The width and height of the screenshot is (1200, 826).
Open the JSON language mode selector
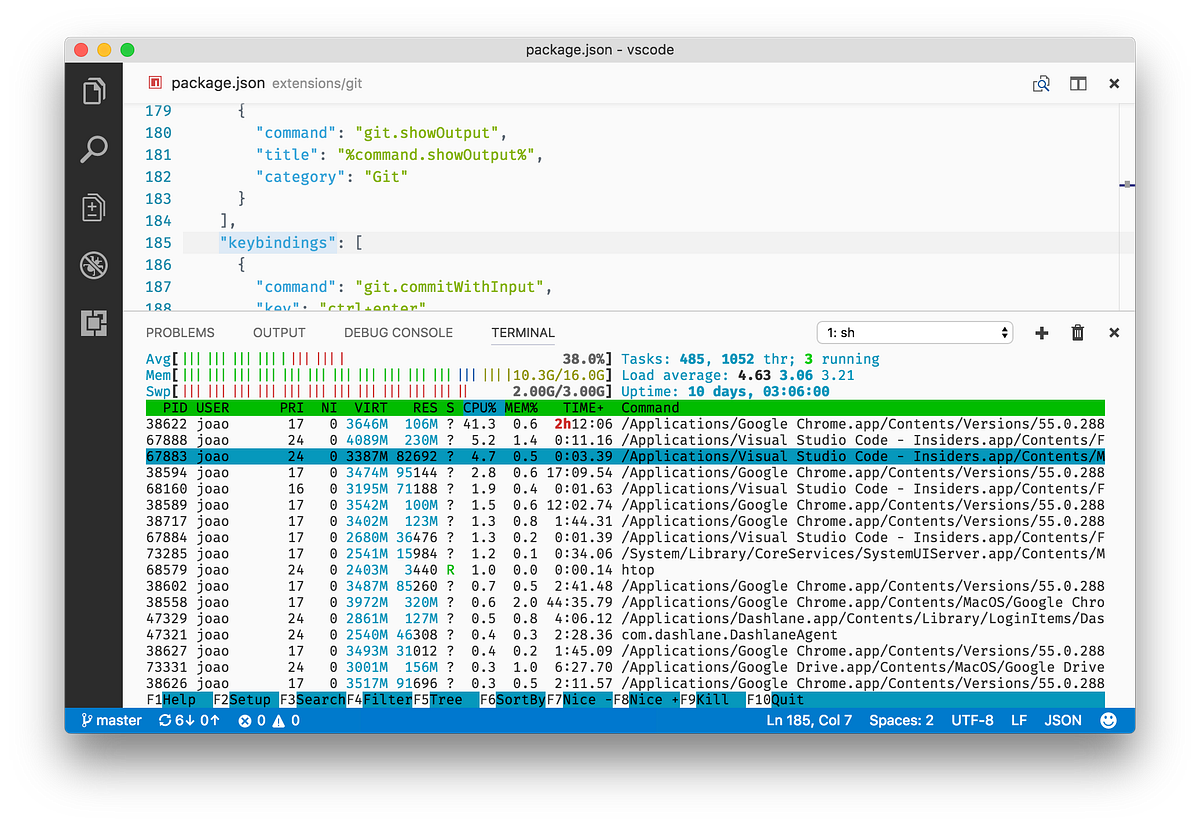pos(1063,720)
